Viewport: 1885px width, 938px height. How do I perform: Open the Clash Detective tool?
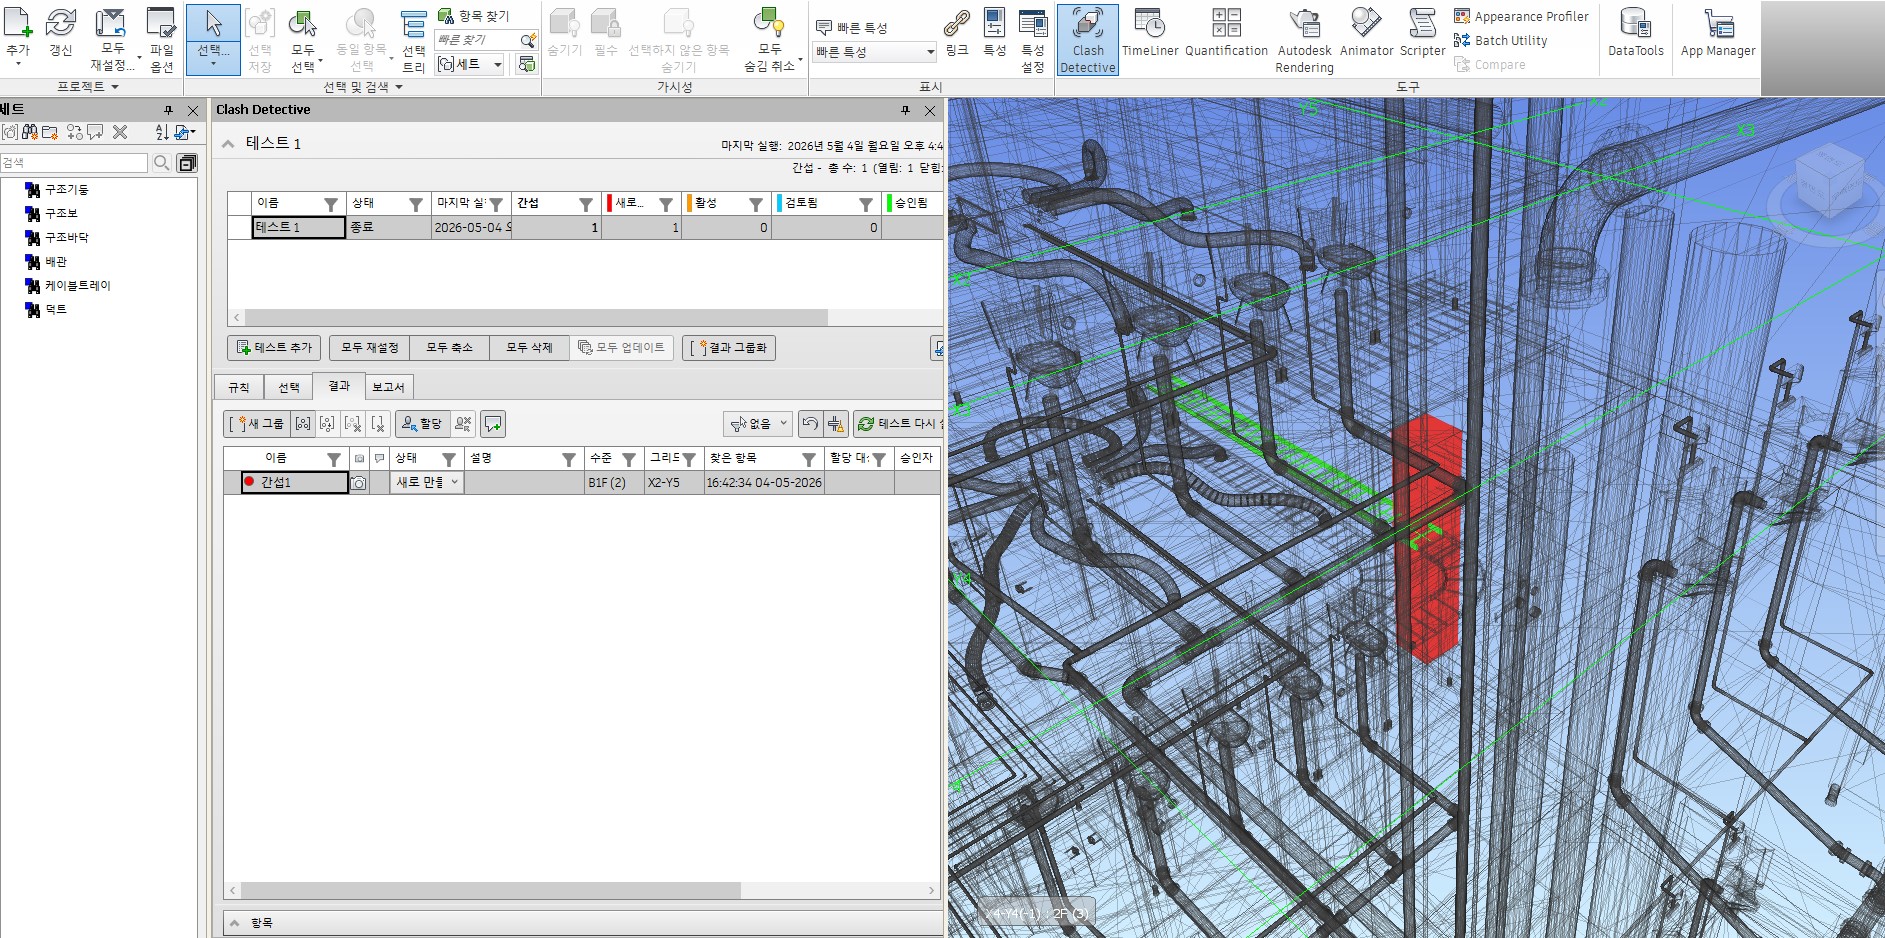coord(1087,40)
